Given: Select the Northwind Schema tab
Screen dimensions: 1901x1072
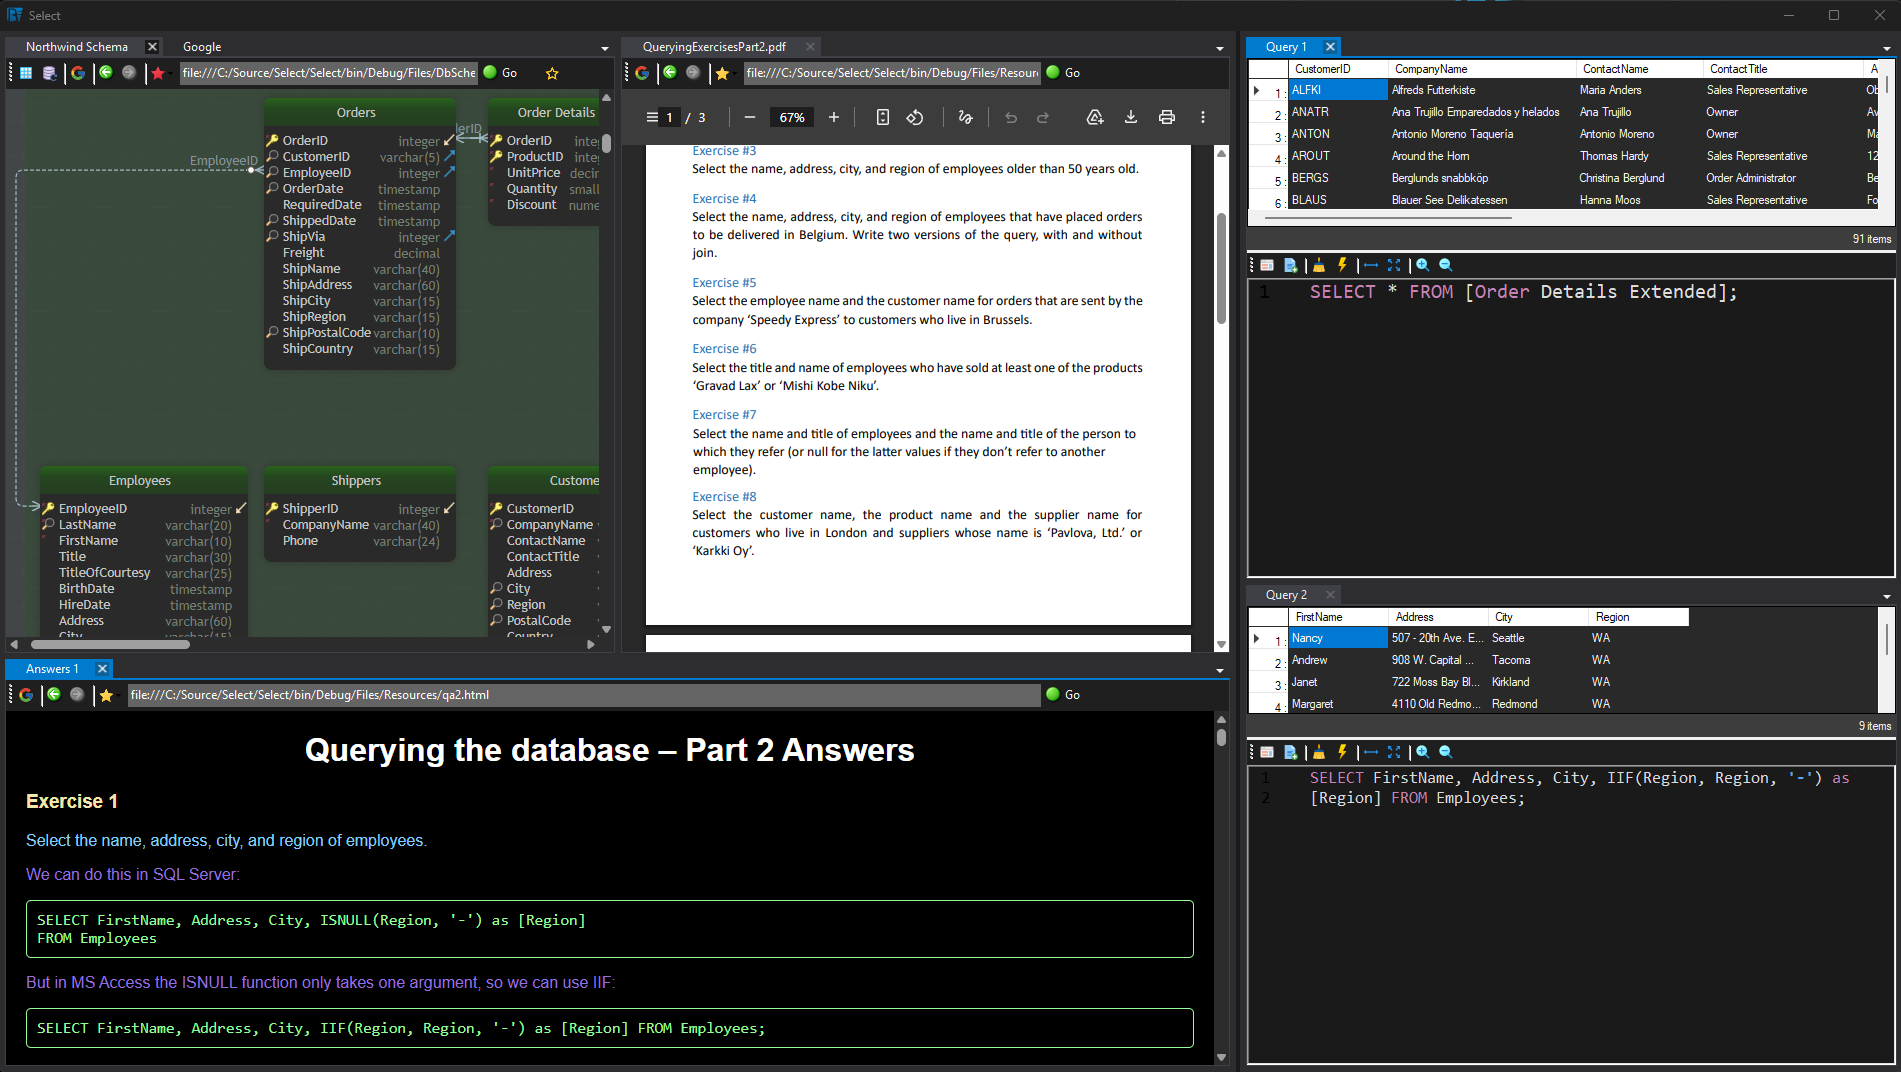Looking at the screenshot, I should pos(77,47).
